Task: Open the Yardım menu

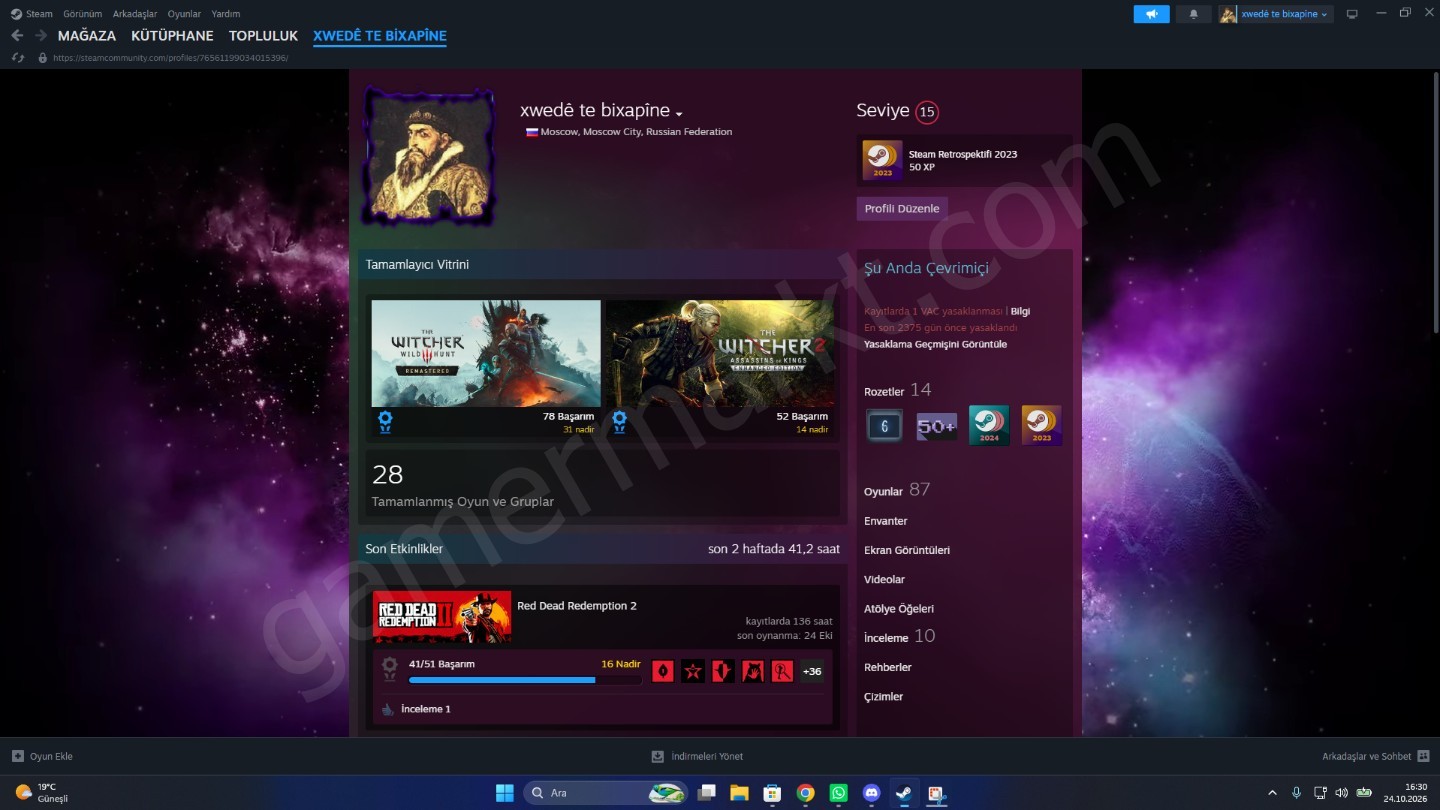Action: (x=226, y=14)
